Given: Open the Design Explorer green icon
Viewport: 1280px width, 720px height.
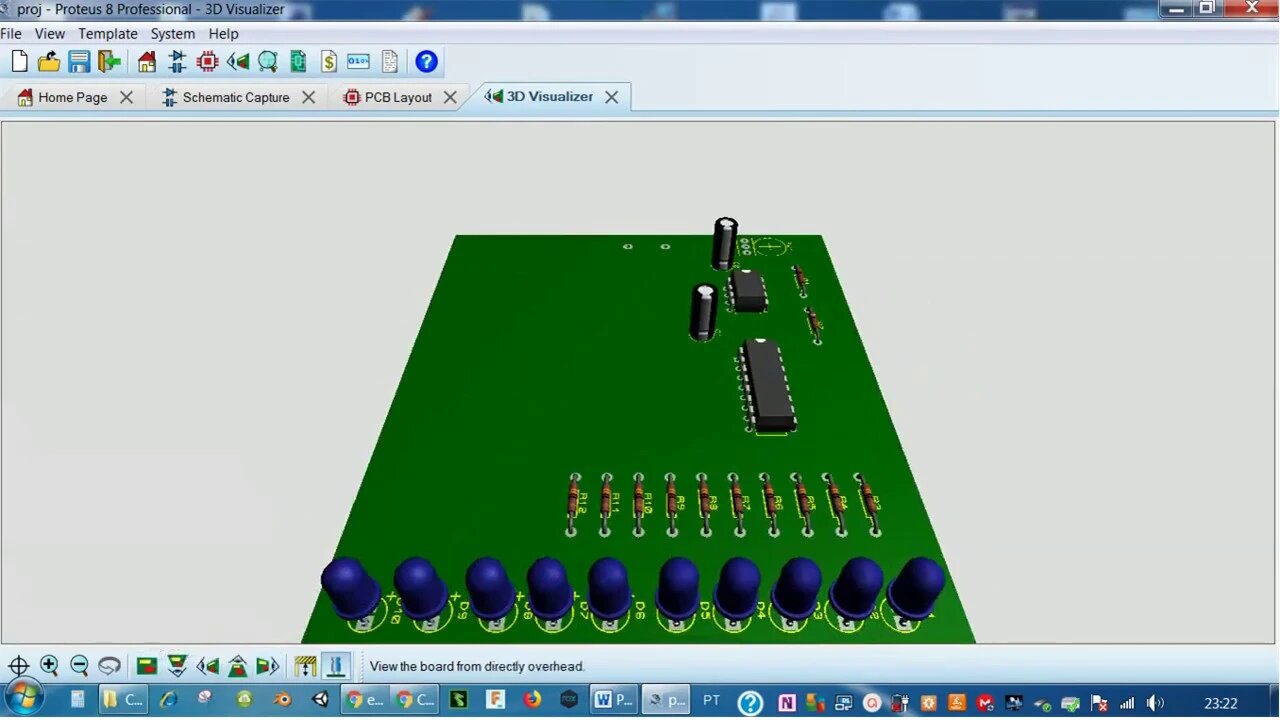Looking at the screenshot, I should (298, 62).
